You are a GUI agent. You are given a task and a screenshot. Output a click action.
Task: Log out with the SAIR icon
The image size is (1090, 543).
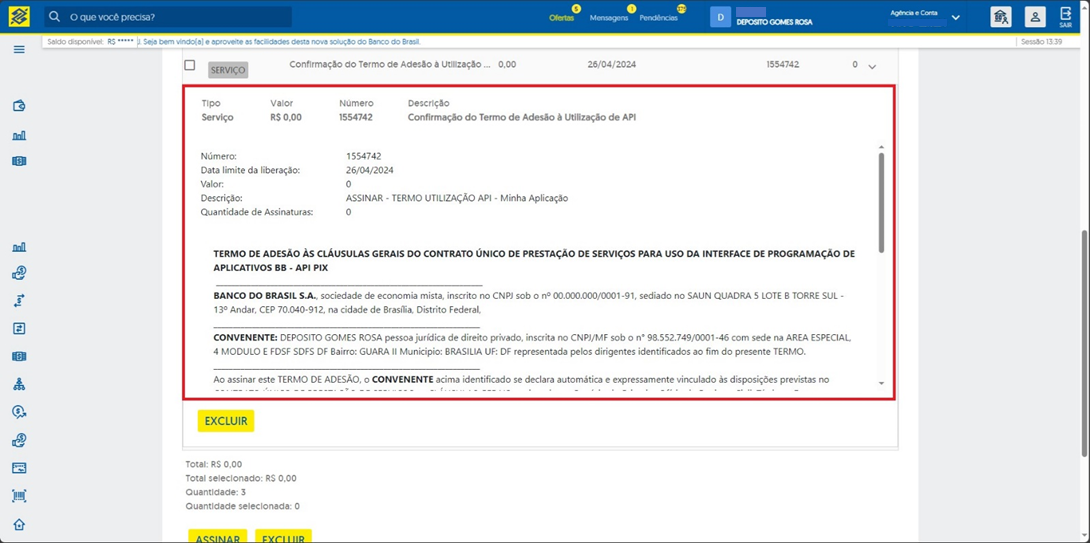(x=1066, y=17)
